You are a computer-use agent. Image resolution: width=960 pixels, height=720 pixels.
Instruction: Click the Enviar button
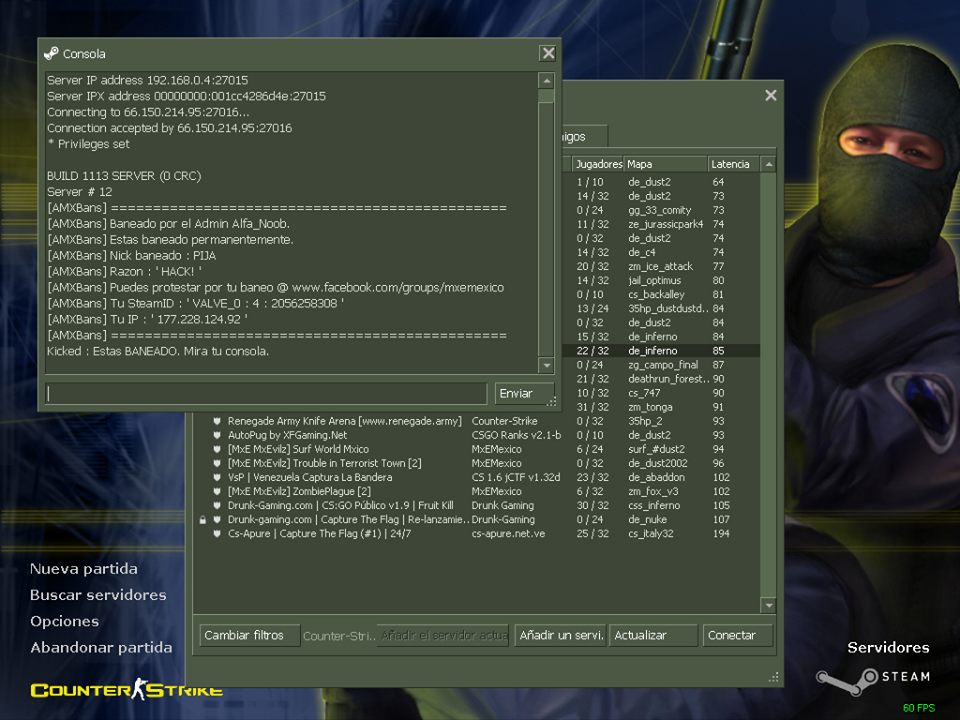524,394
